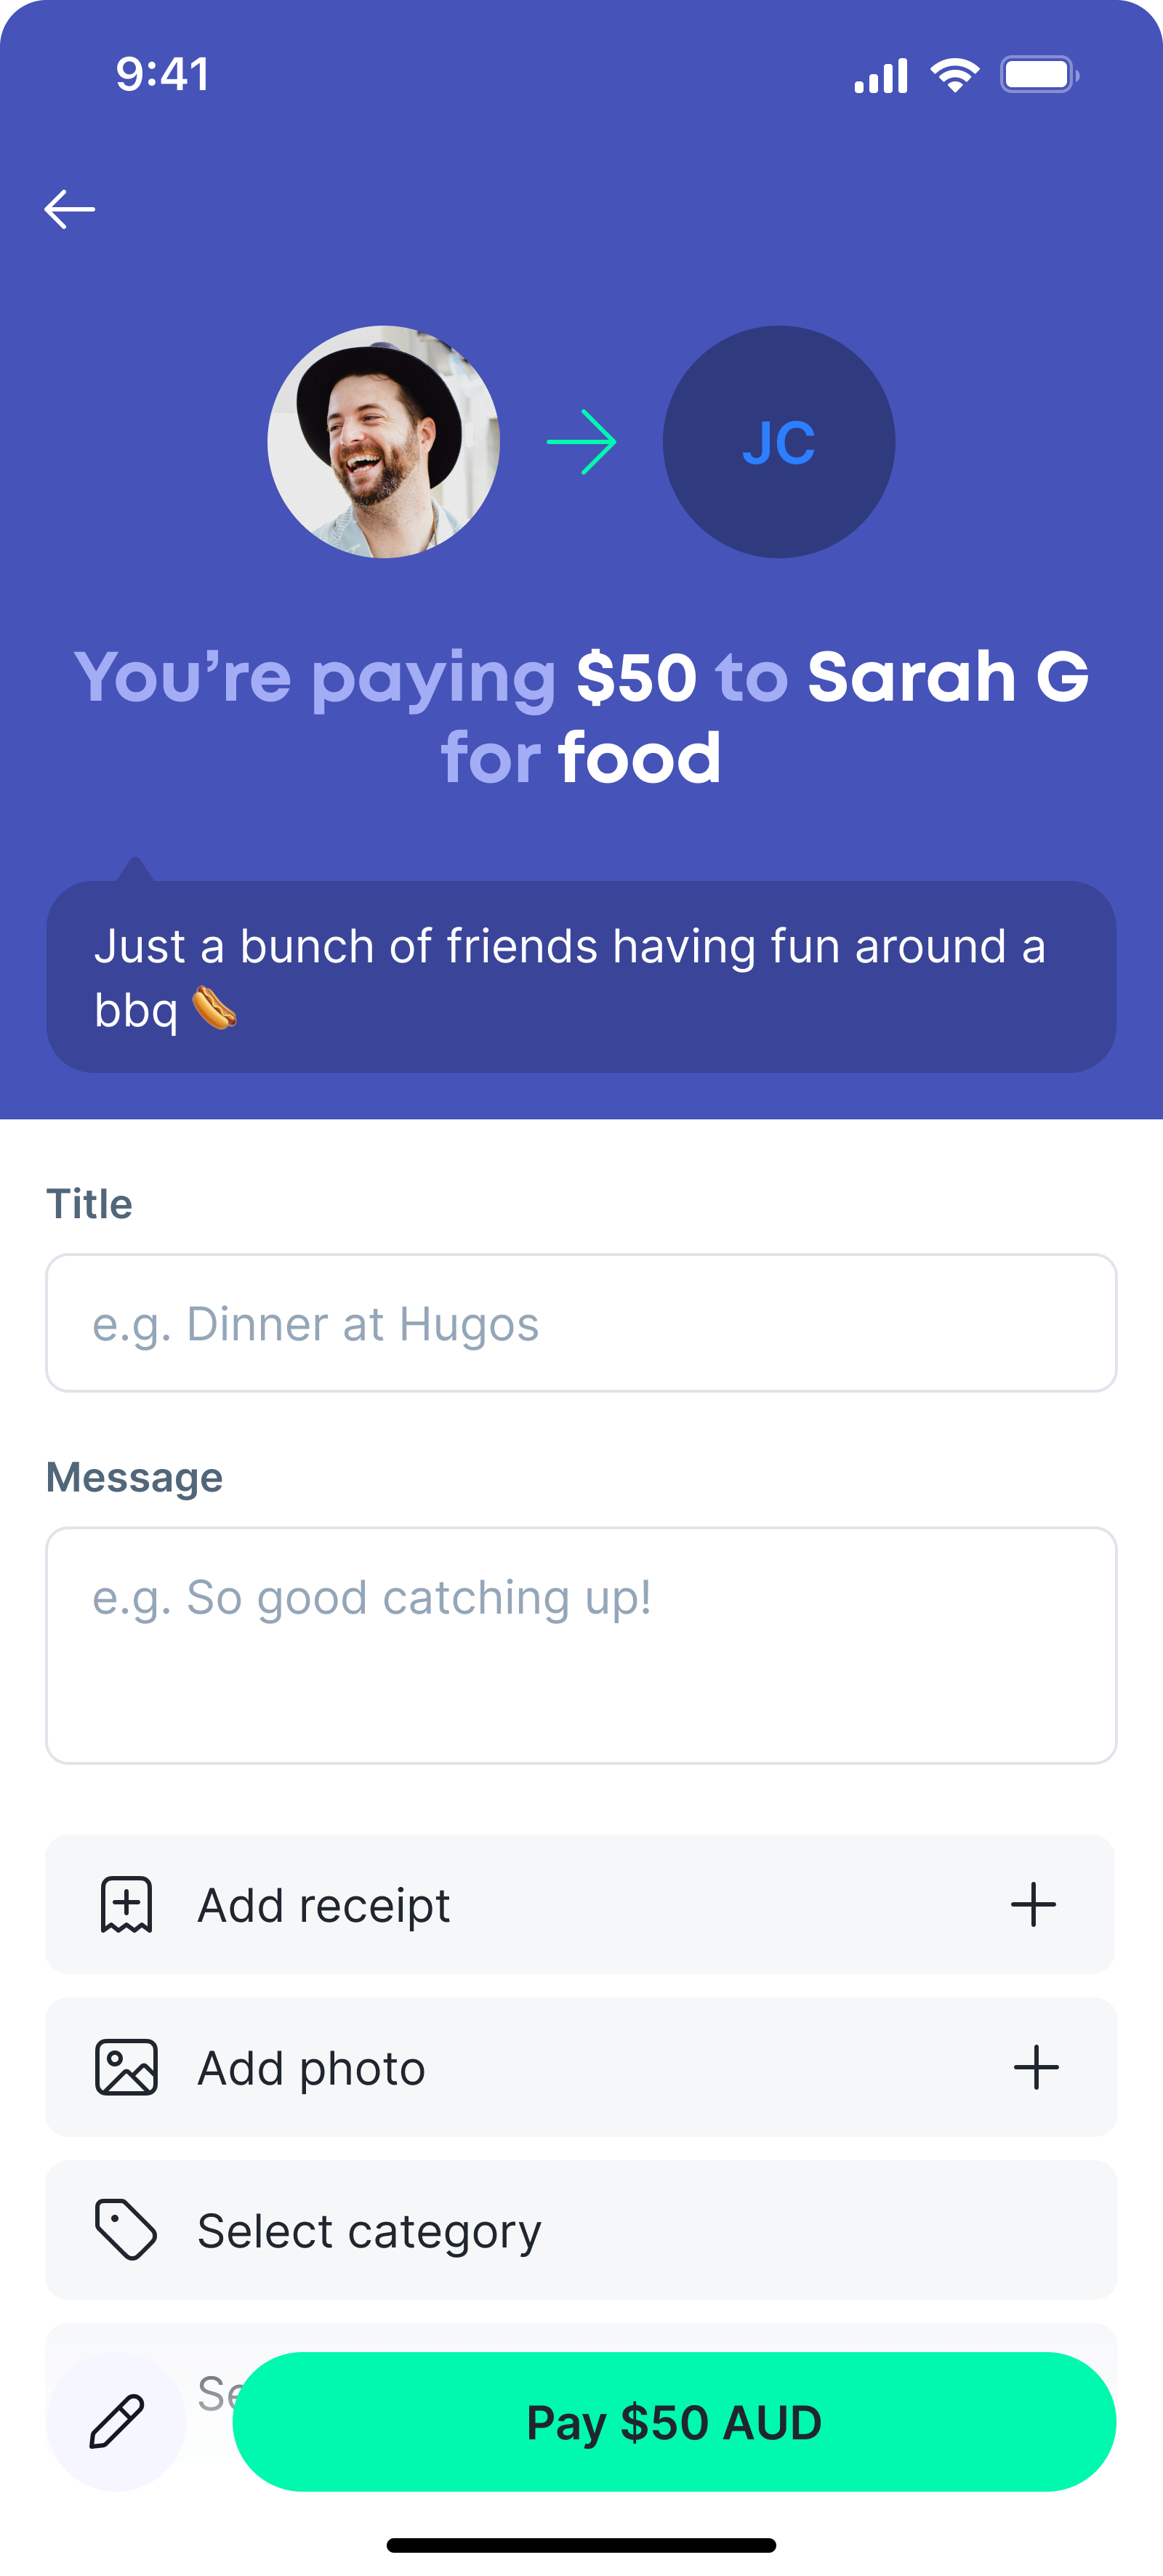Tap the sender's profile photo
Image resolution: width=1163 pixels, height=2576 pixels.
(383, 442)
